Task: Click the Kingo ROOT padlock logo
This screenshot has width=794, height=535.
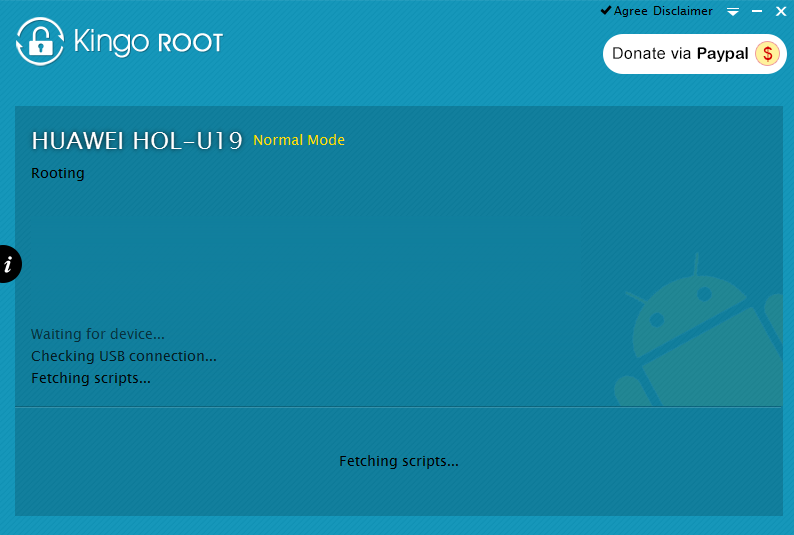Action: (40, 42)
